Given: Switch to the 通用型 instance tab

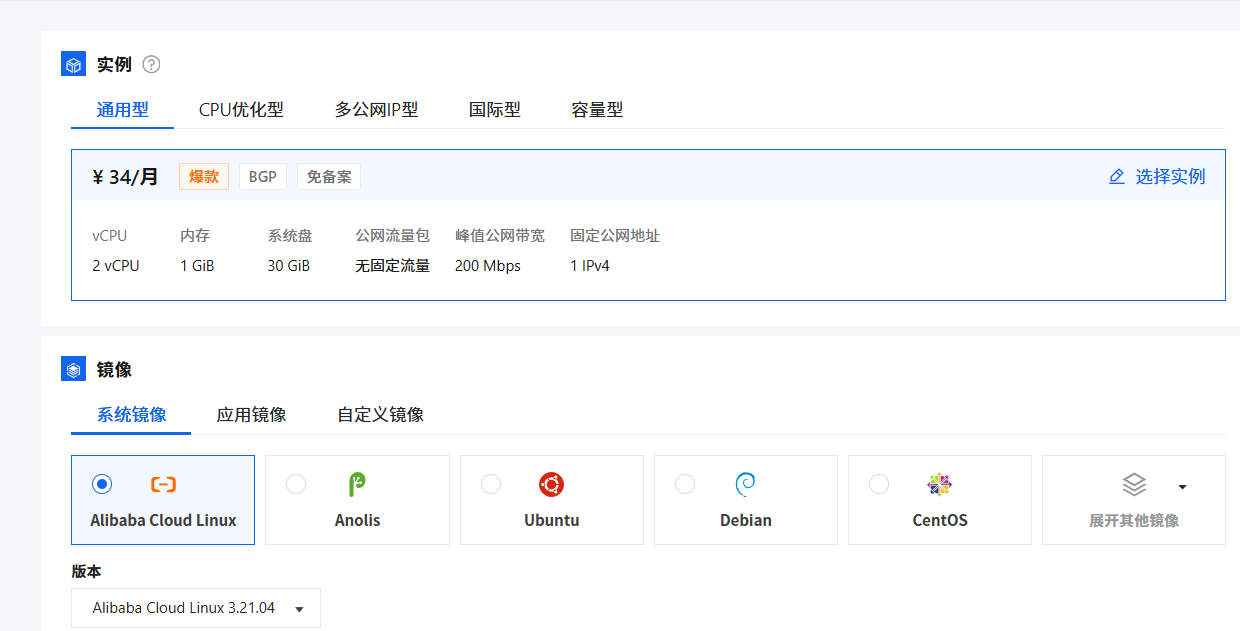Looking at the screenshot, I should coord(122,110).
